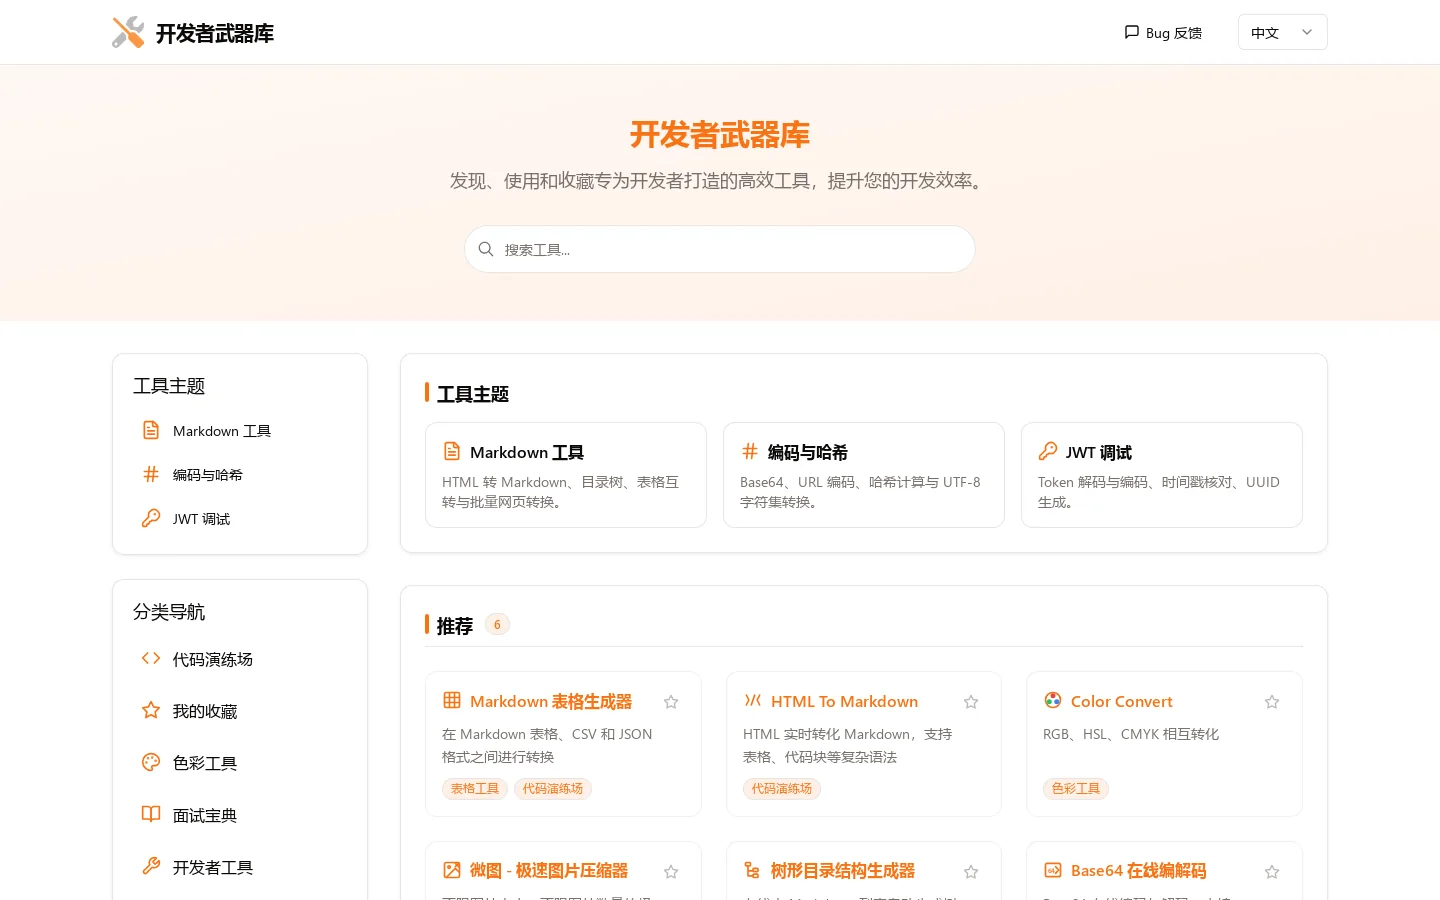
Task: Open the Markdown 工具 theme card
Action: (x=566, y=475)
